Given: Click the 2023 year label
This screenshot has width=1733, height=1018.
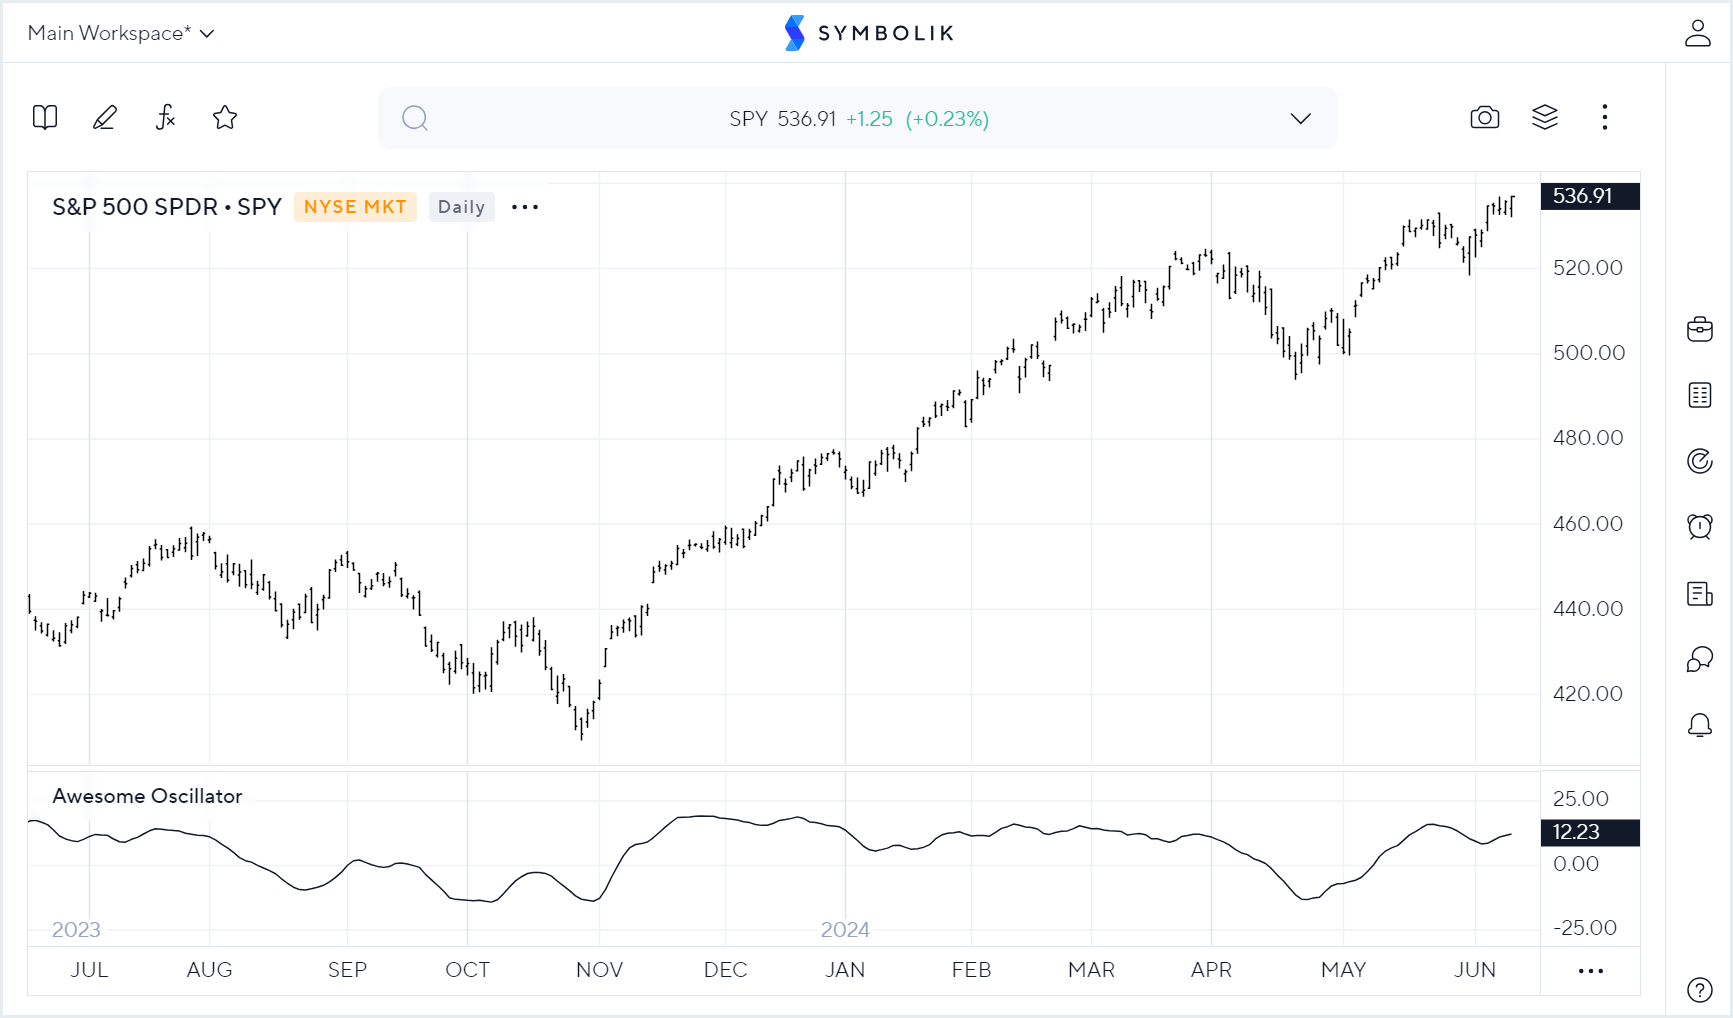Looking at the screenshot, I should (x=76, y=930).
